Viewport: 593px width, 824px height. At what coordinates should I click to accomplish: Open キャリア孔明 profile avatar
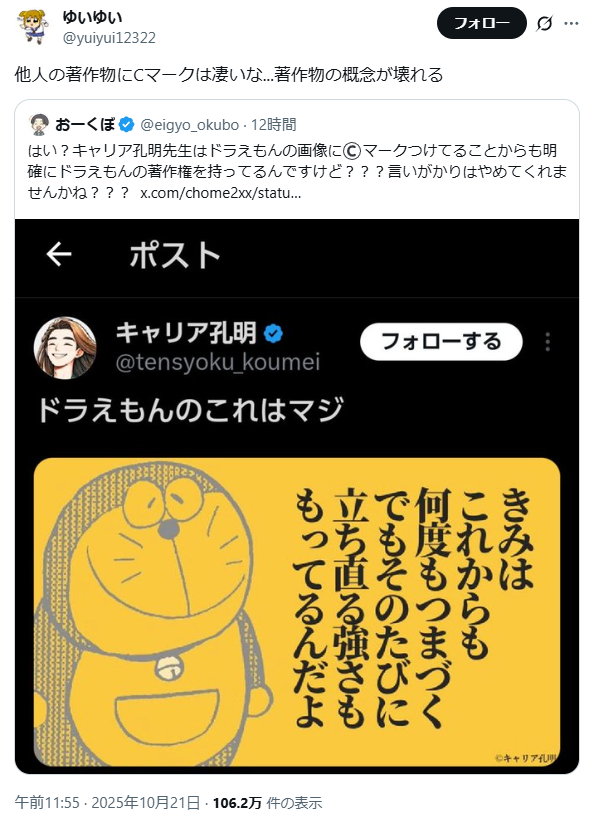[x=65, y=348]
